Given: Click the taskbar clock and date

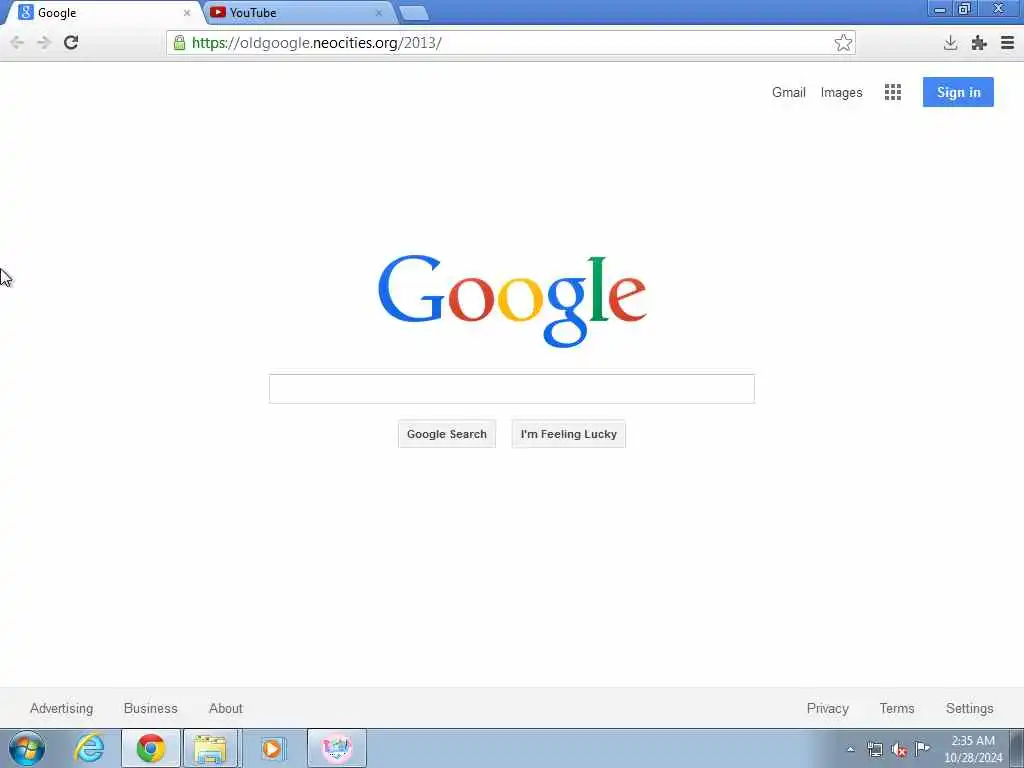Looking at the screenshot, I should pyautogui.click(x=973, y=749).
